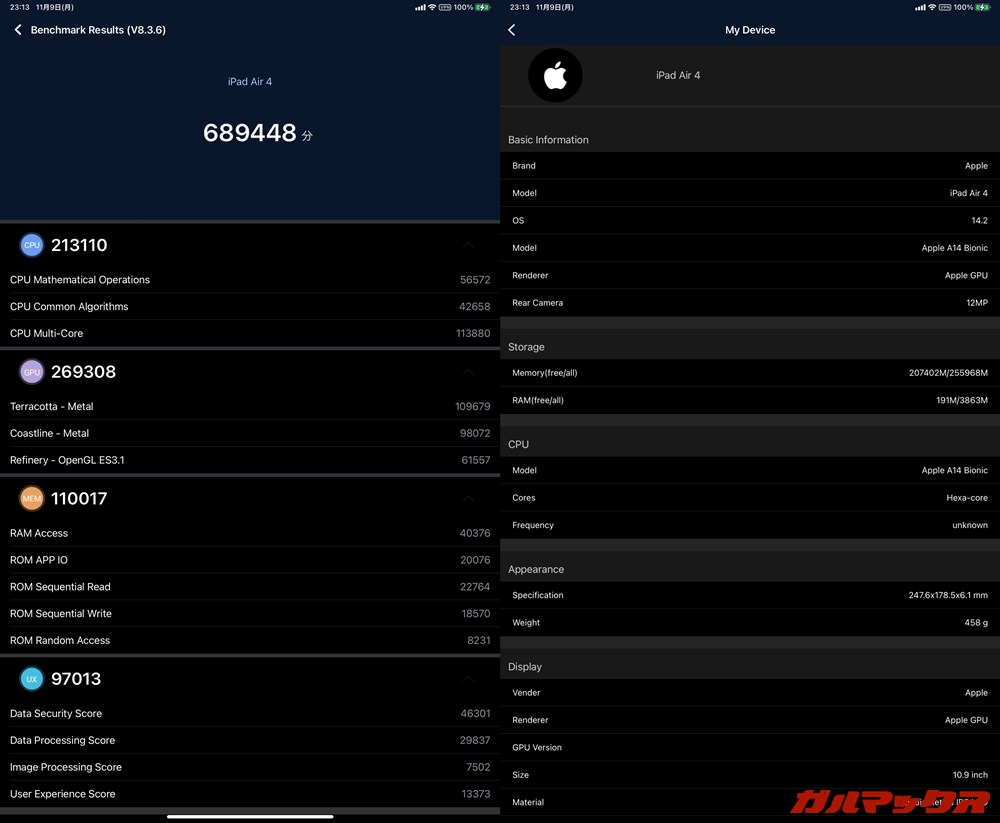
Task: Click the CPU score badge icon
Action: [31, 244]
